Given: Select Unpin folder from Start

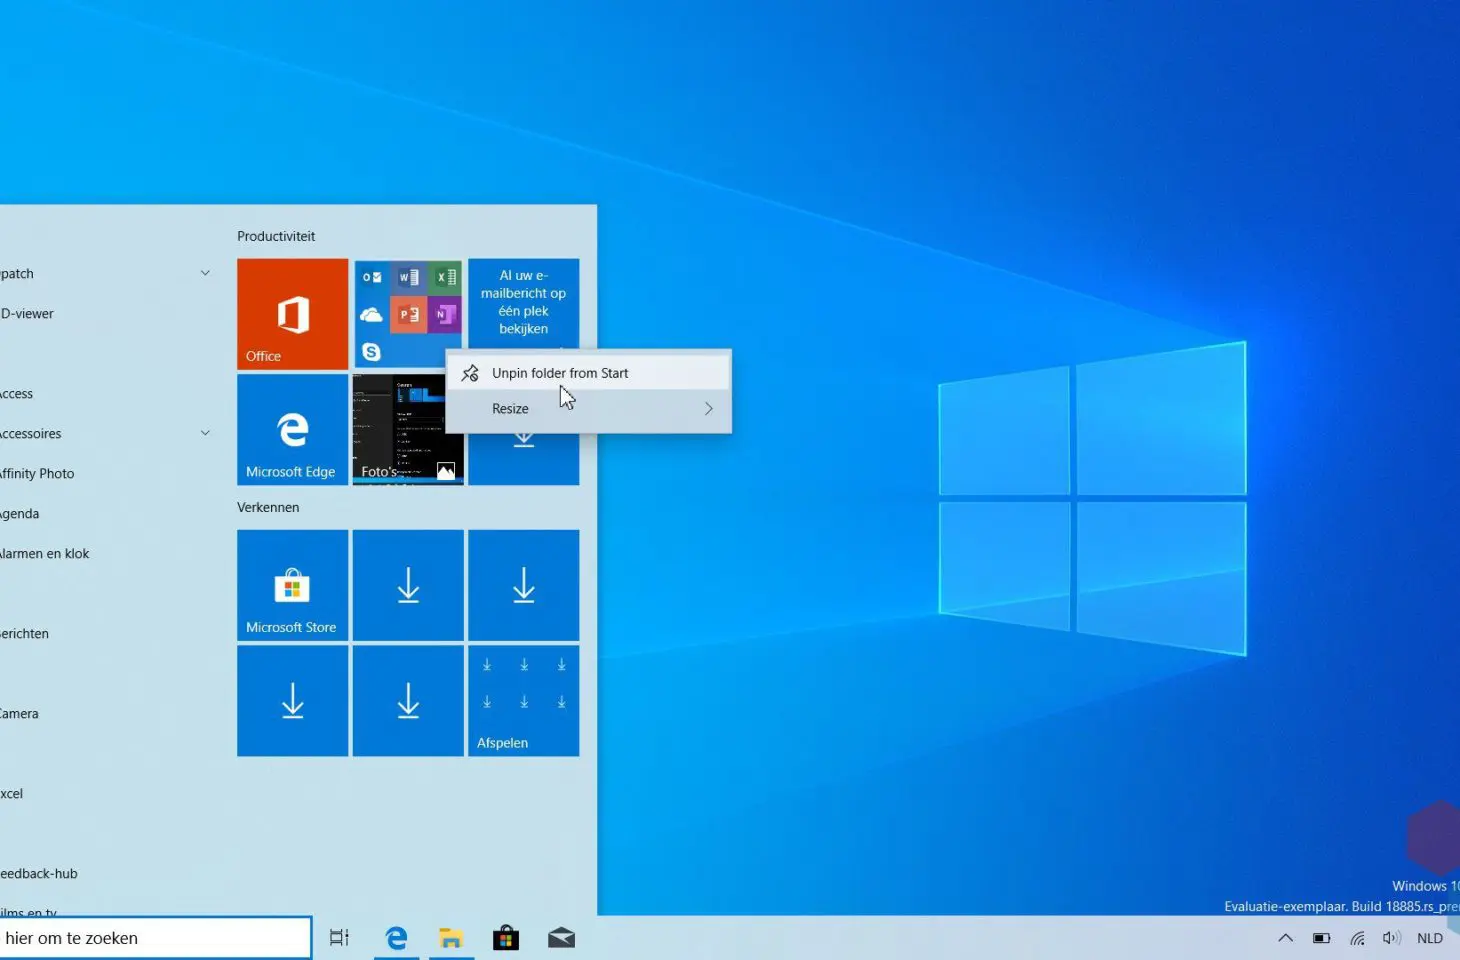Looking at the screenshot, I should click(560, 372).
